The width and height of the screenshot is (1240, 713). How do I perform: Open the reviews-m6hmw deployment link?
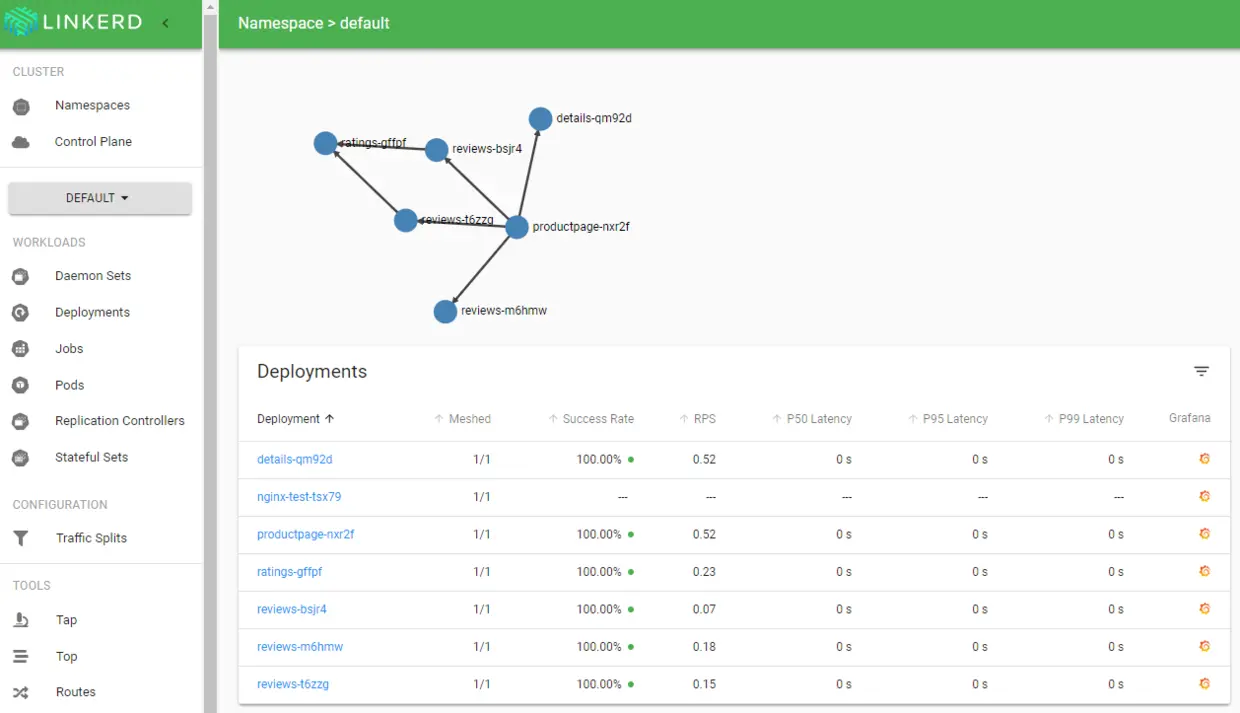click(300, 647)
